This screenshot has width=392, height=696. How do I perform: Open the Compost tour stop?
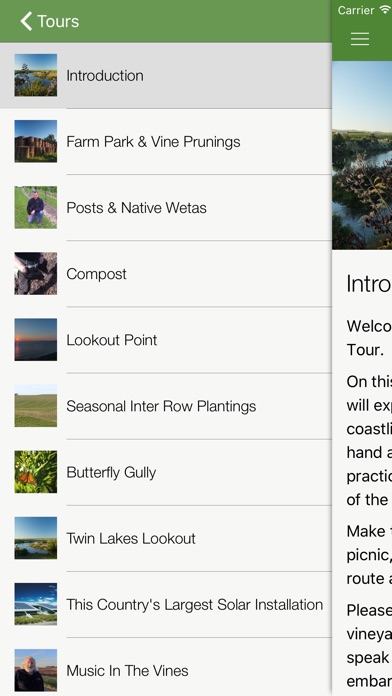pos(166,274)
